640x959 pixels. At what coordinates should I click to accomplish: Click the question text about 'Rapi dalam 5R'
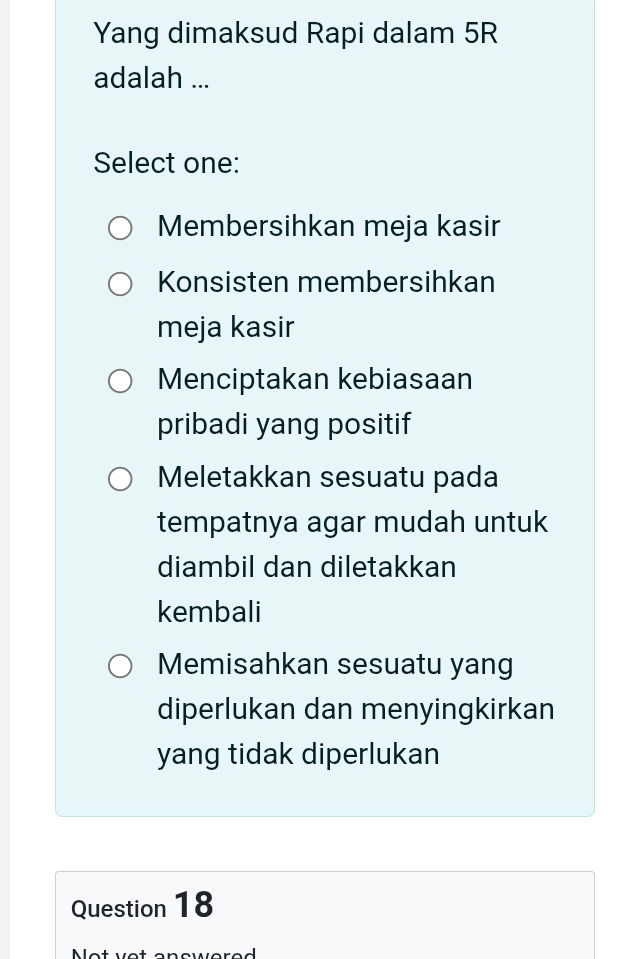(296, 33)
